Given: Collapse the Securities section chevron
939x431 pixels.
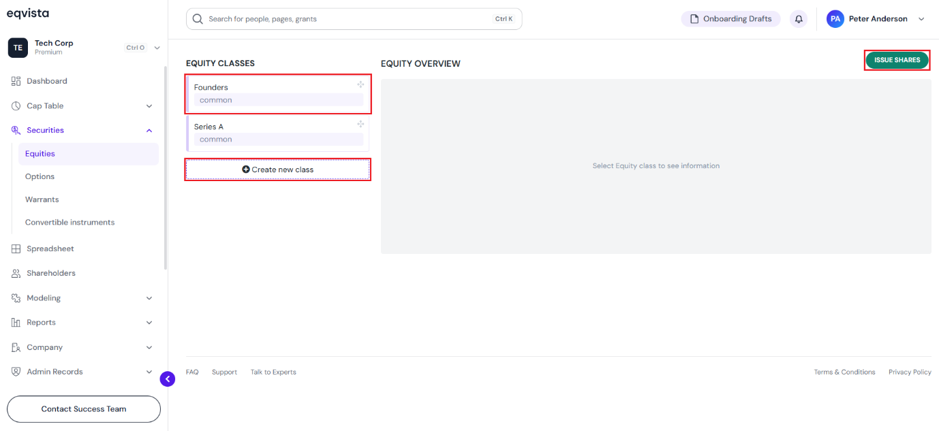Looking at the screenshot, I should [149, 130].
